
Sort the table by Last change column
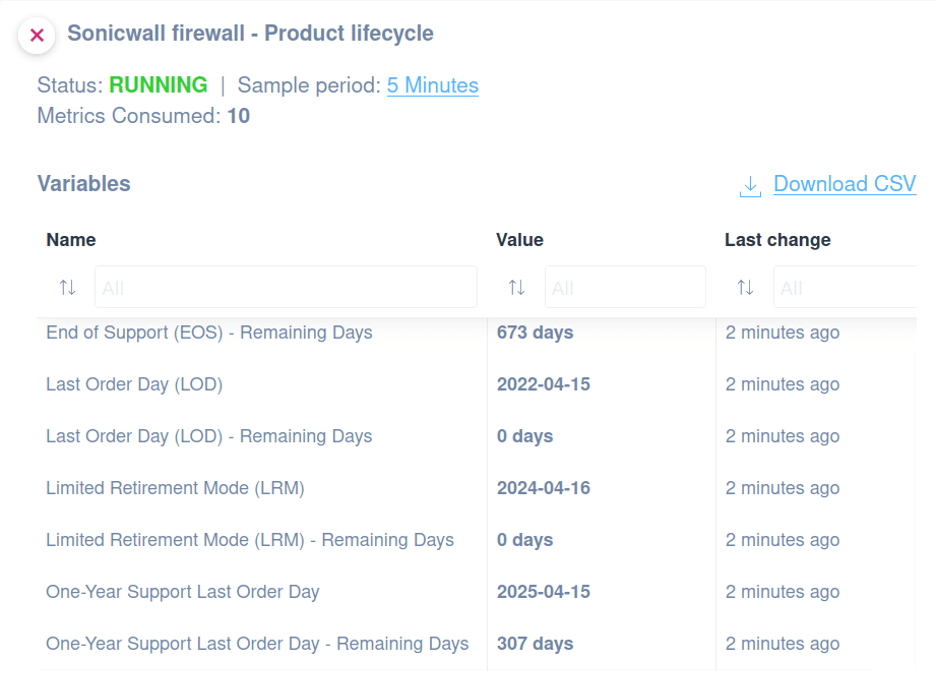(x=746, y=288)
